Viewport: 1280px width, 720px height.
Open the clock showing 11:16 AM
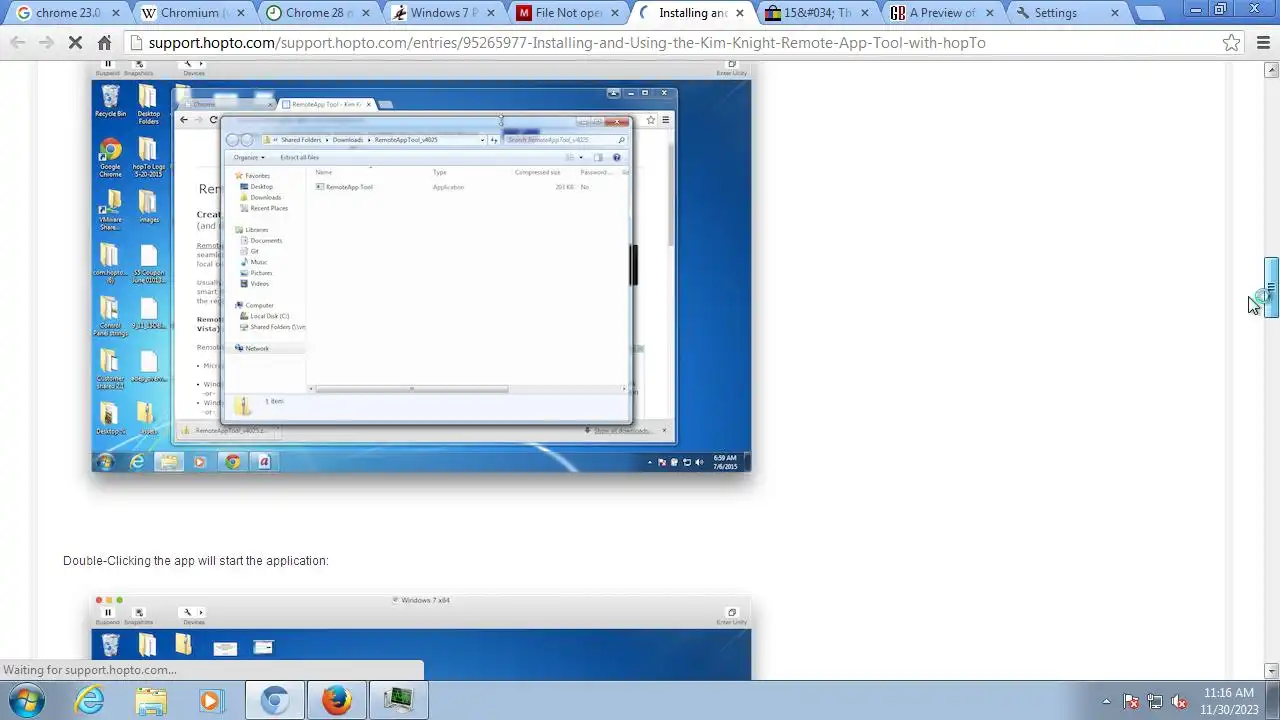[1227, 700]
